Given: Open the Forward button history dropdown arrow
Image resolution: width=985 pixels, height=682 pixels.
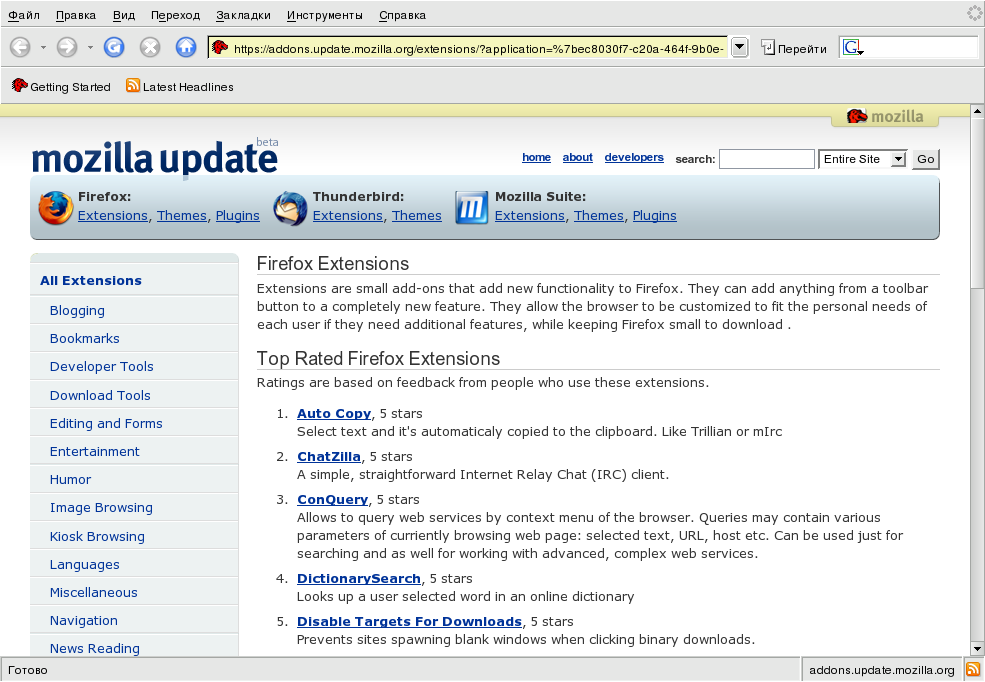Looking at the screenshot, I should (90, 48).
